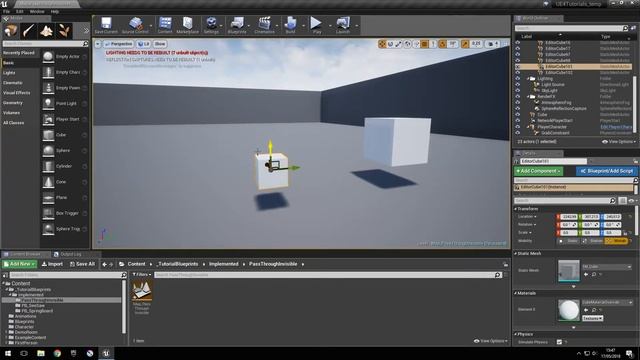Select Foliage mode icon
640x360 pixels.
click(64, 31)
